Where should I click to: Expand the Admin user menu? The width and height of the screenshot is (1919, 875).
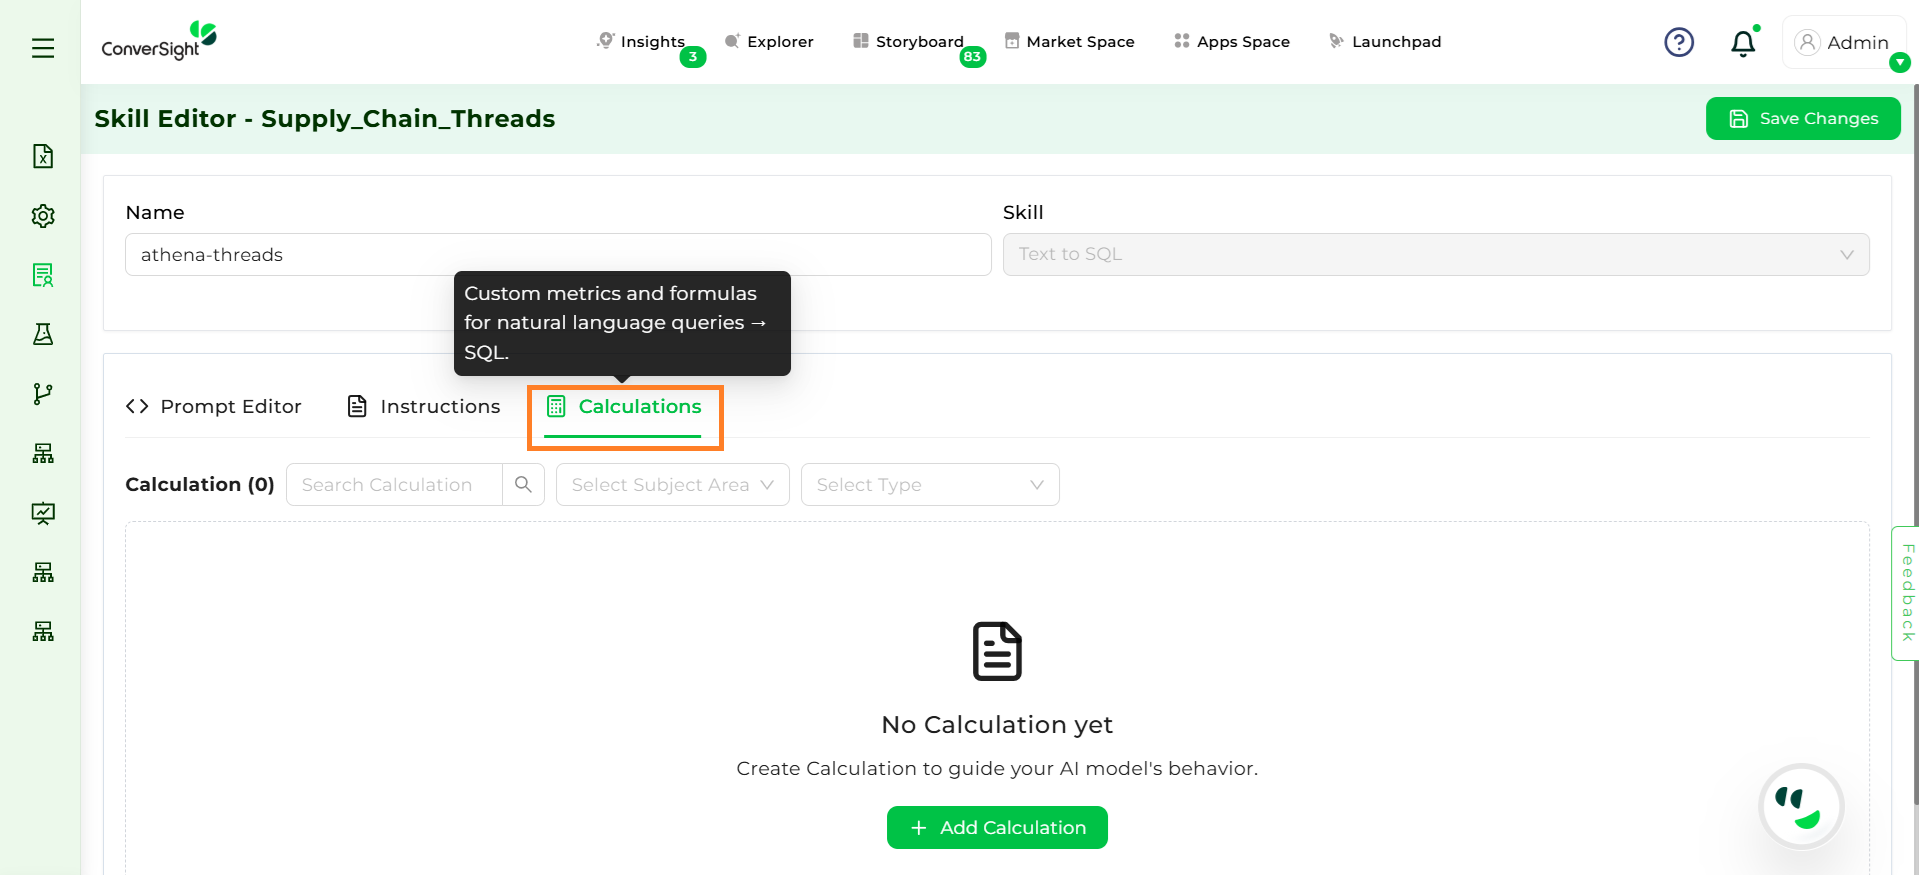[1843, 43]
